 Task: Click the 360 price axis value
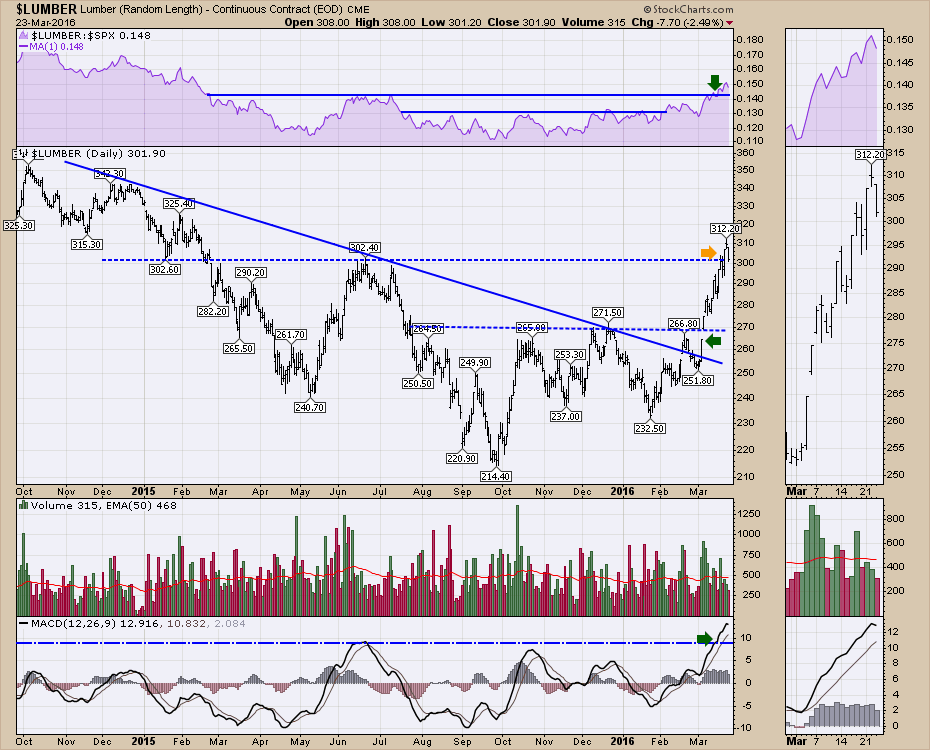click(x=746, y=152)
